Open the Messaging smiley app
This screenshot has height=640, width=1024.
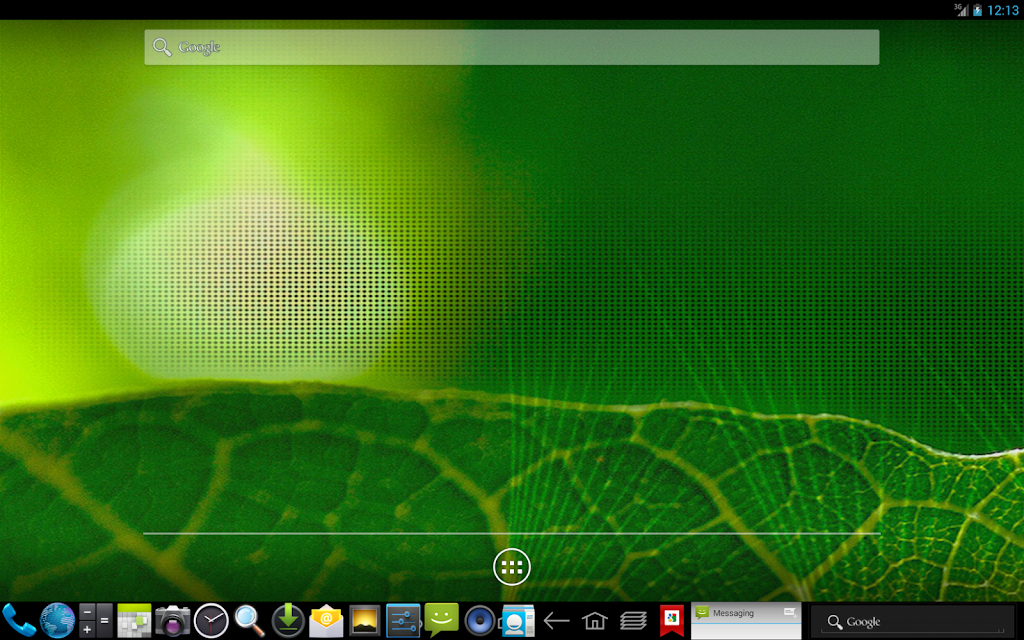[441, 620]
